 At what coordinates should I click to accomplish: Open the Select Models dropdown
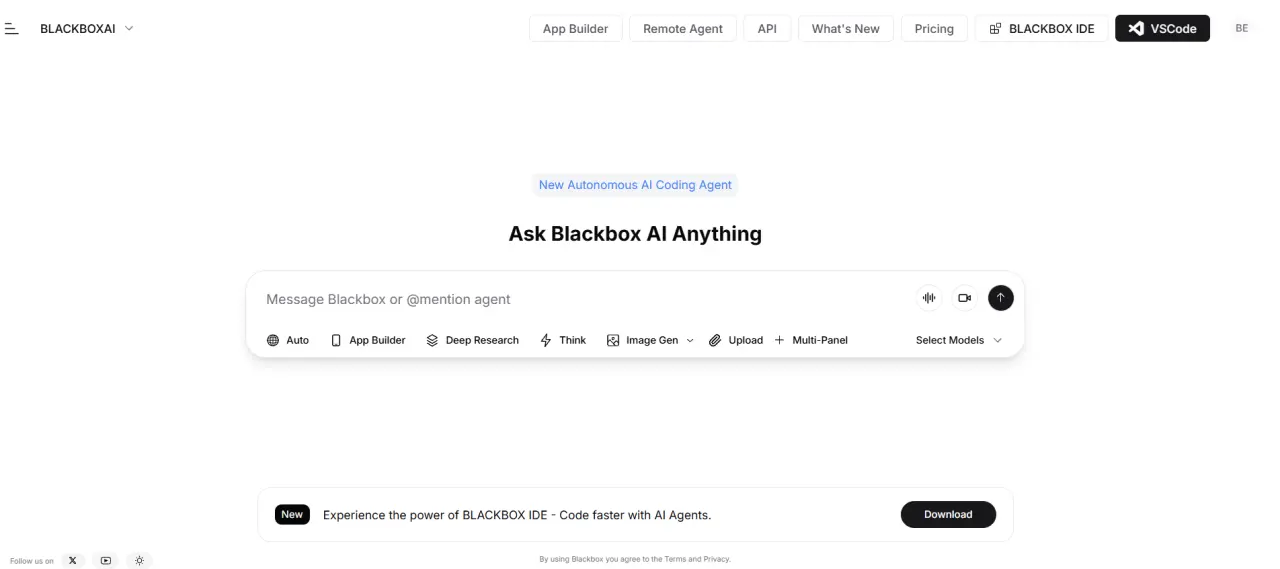pos(959,340)
